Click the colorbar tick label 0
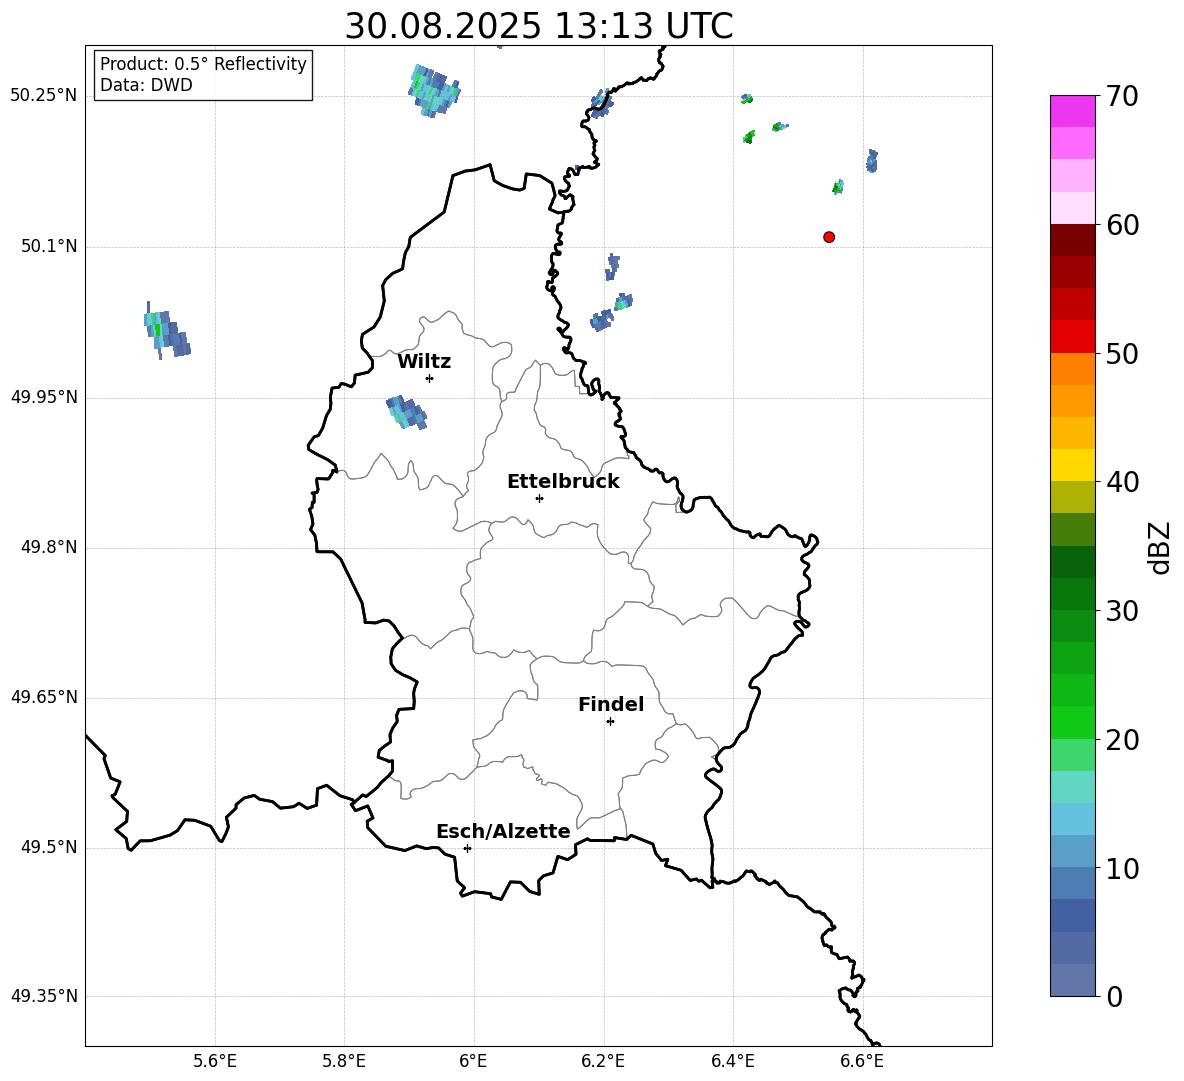This screenshot has height=1081, width=1184. click(1115, 996)
